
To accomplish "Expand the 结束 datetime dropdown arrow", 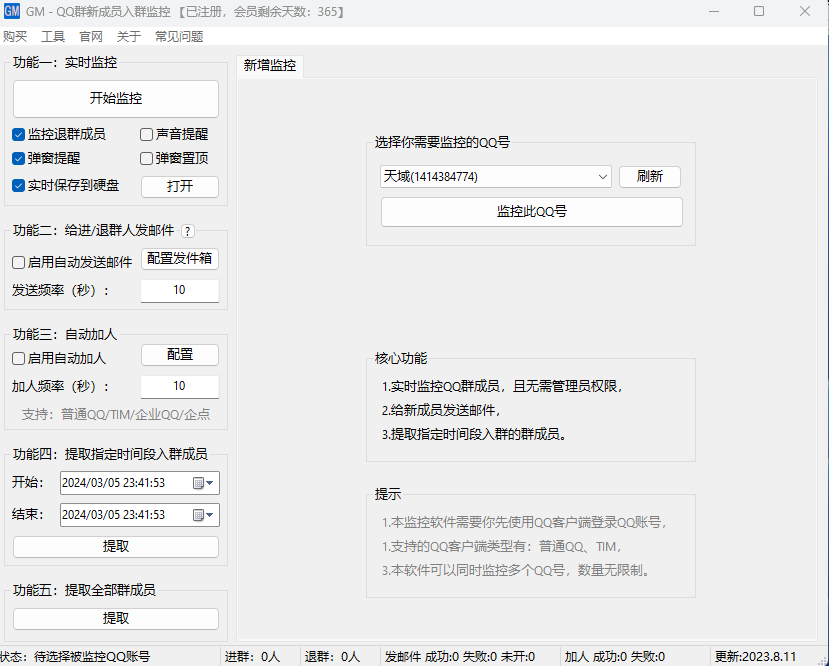I will 211,515.
